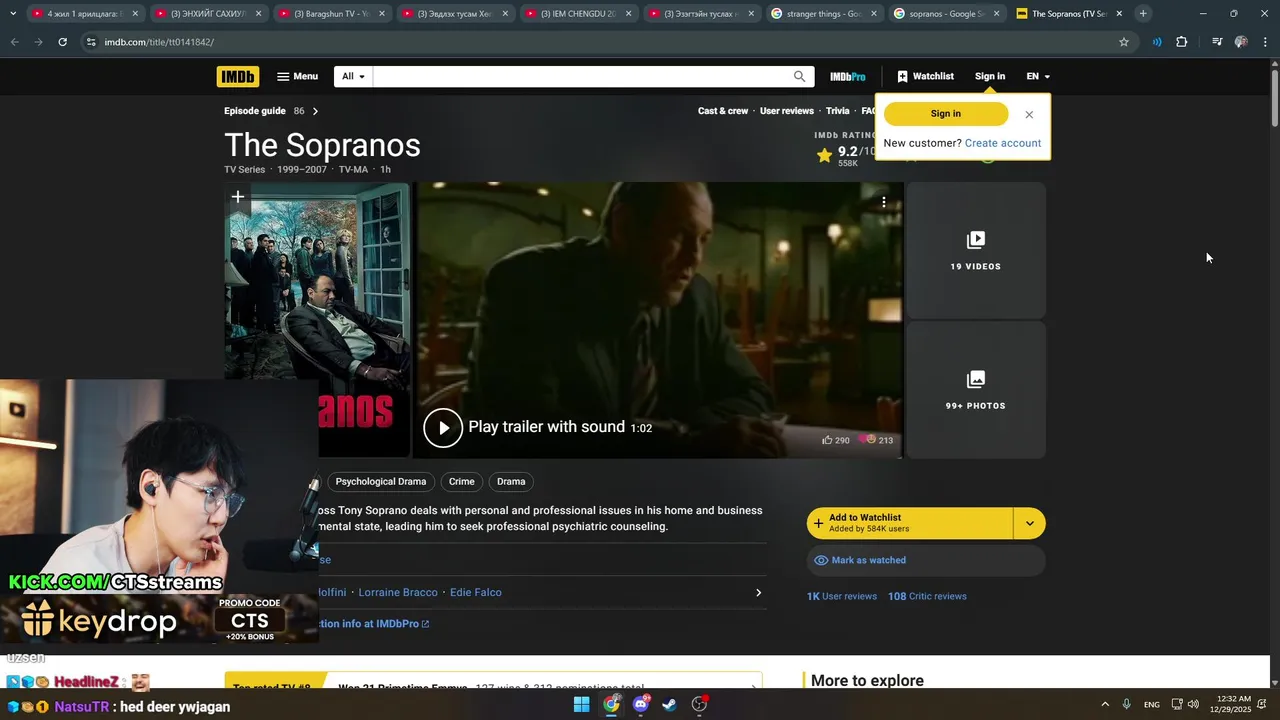Open IMDbPro link in header
The width and height of the screenshot is (1280, 720).
847,76
